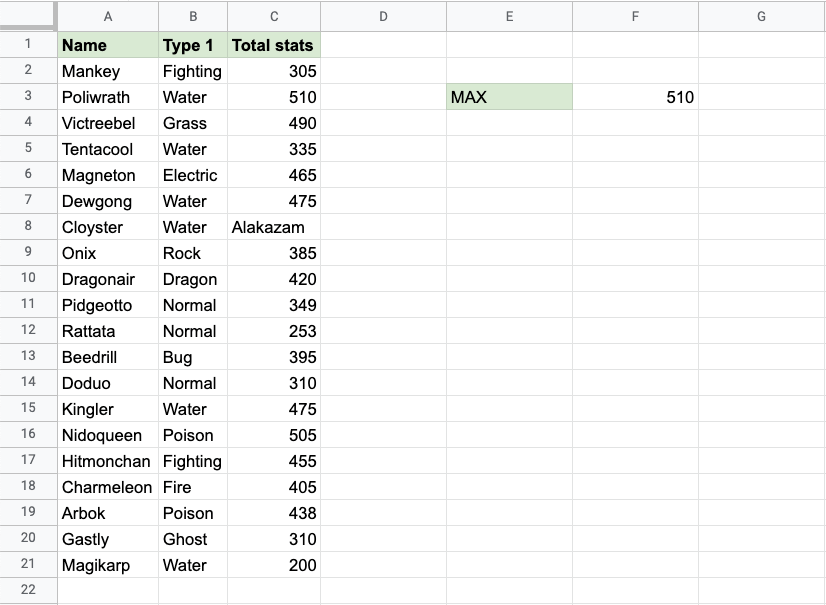Viewport: 826px width, 605px height.
Task: Click the Ghost type cell
Action: (193, 539)
